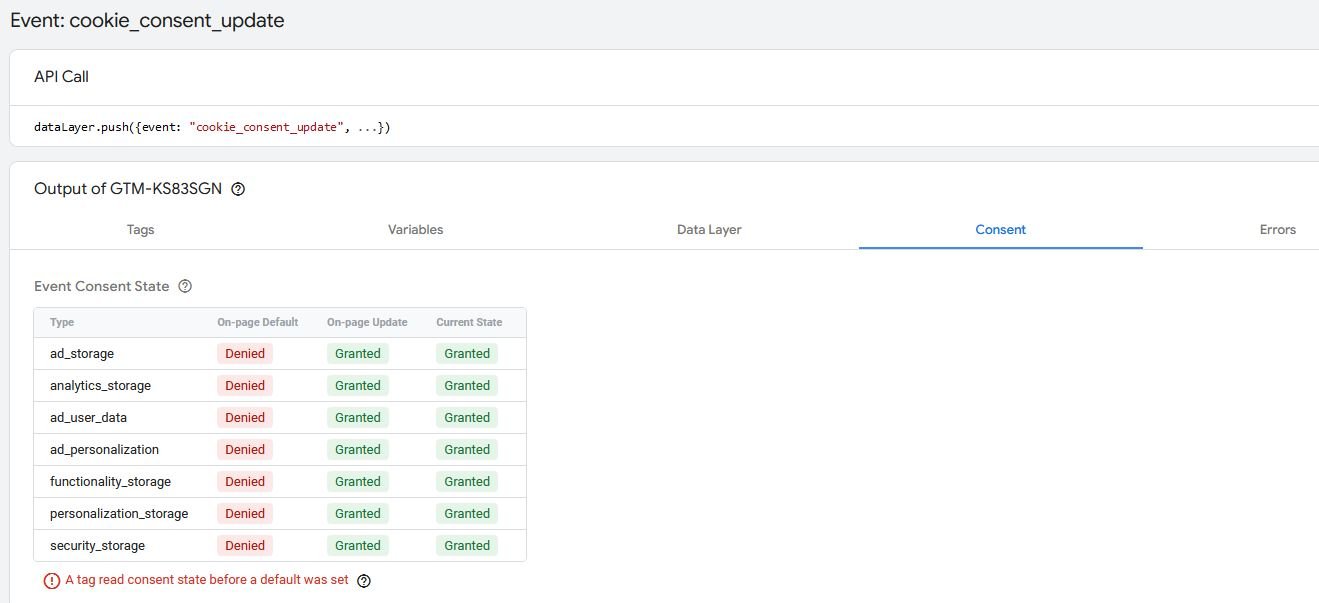Open the Data Layer tab

(x=709, y=230)
